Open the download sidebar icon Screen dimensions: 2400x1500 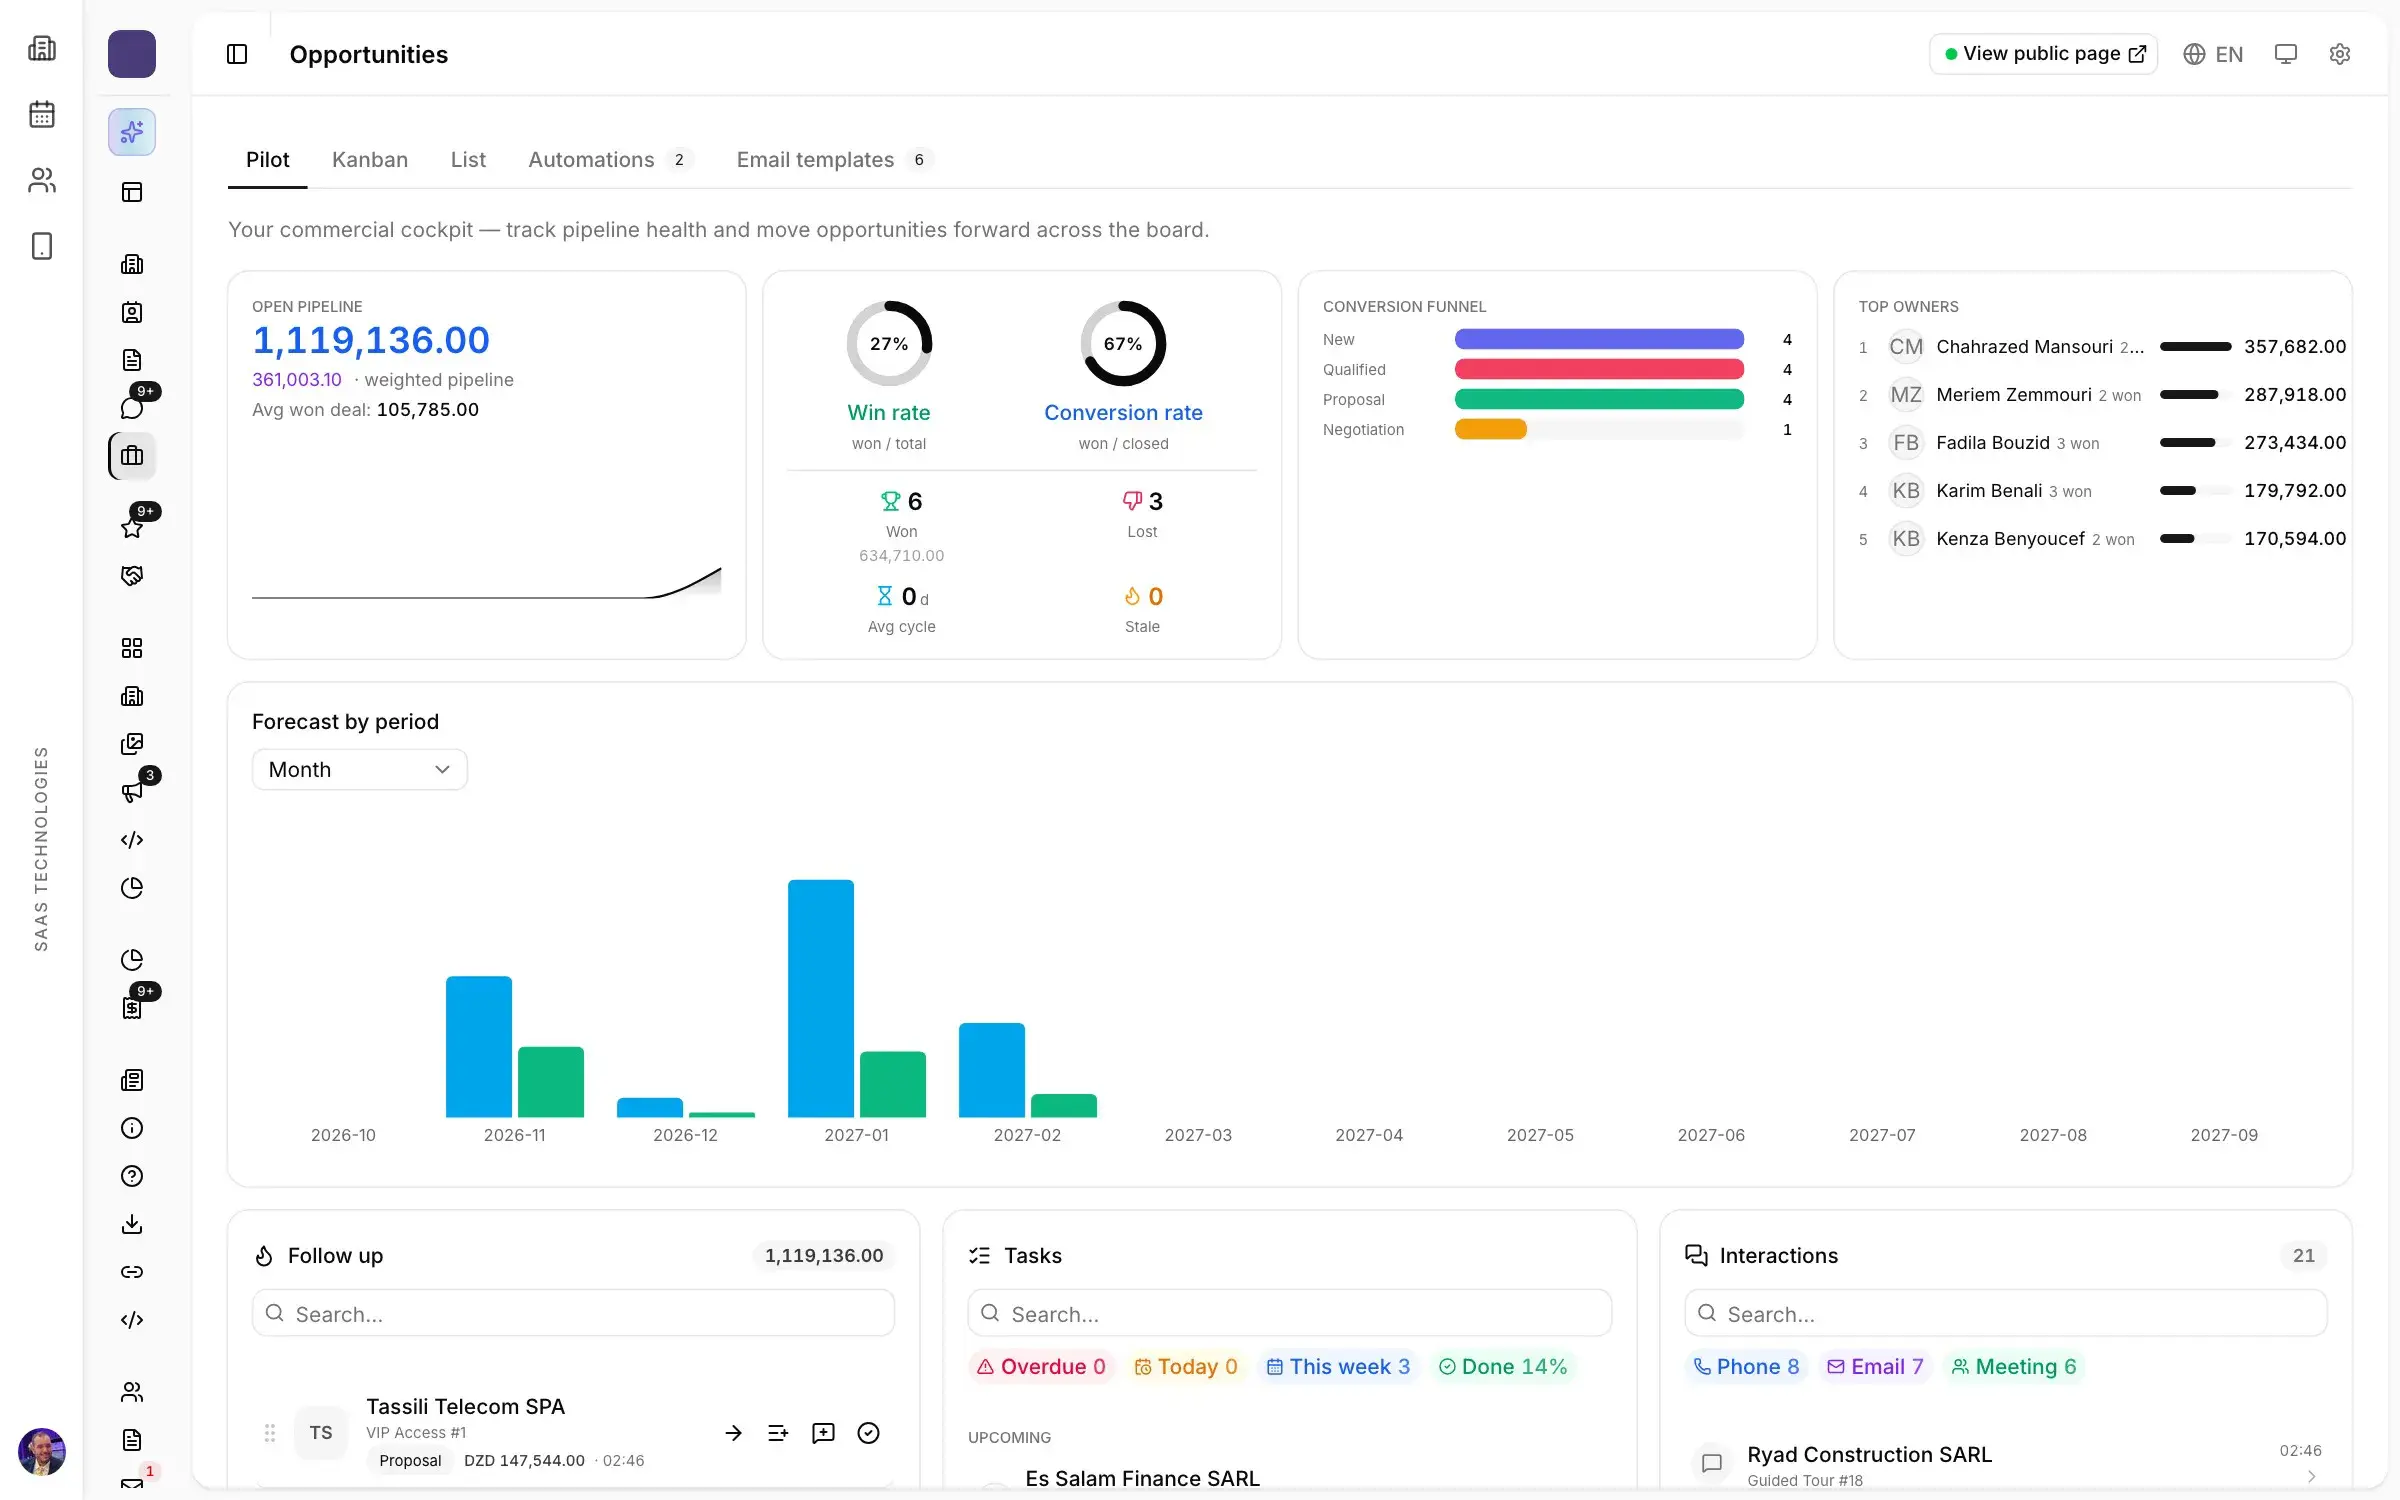click(x=132, y=1224)
